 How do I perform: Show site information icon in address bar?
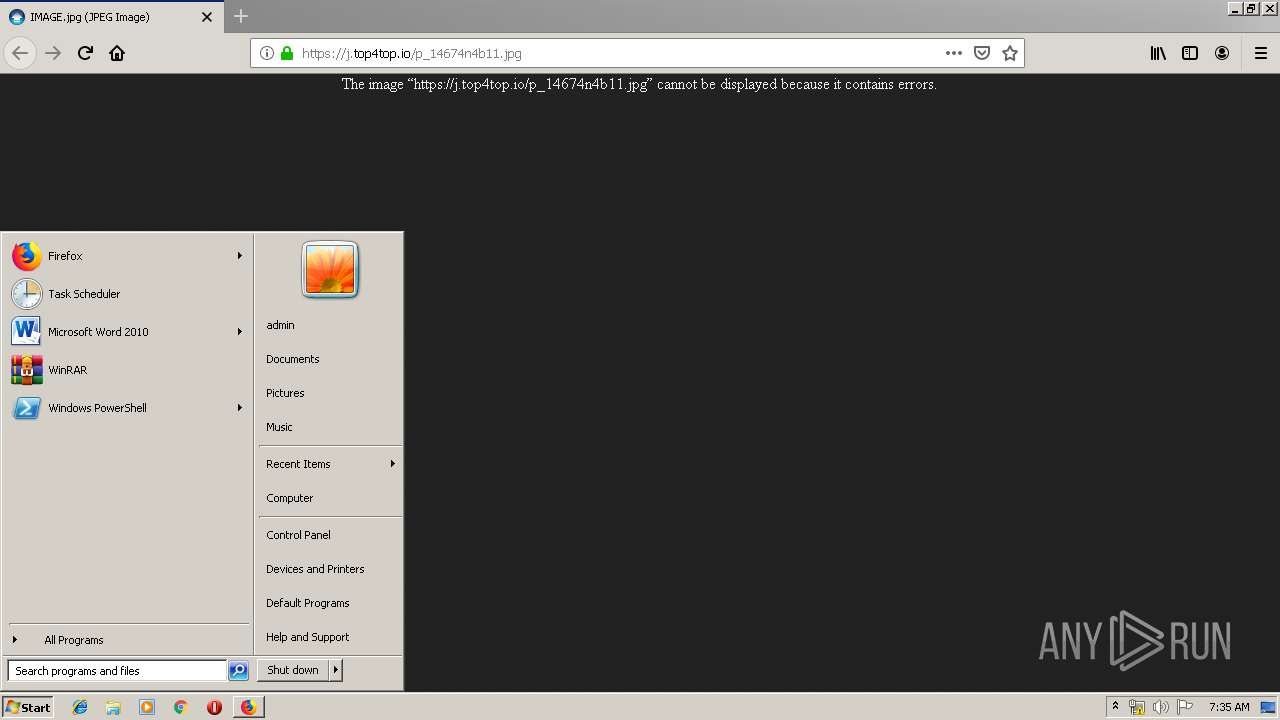click(267, 53)
